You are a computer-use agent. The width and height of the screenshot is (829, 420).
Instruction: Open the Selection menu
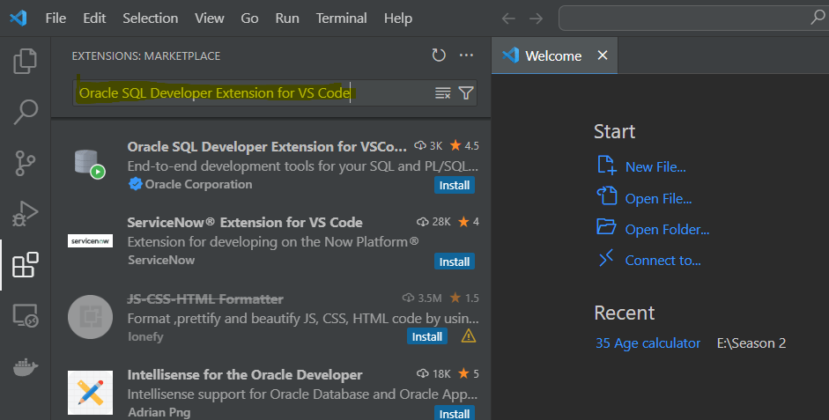(x=148, y=18)
